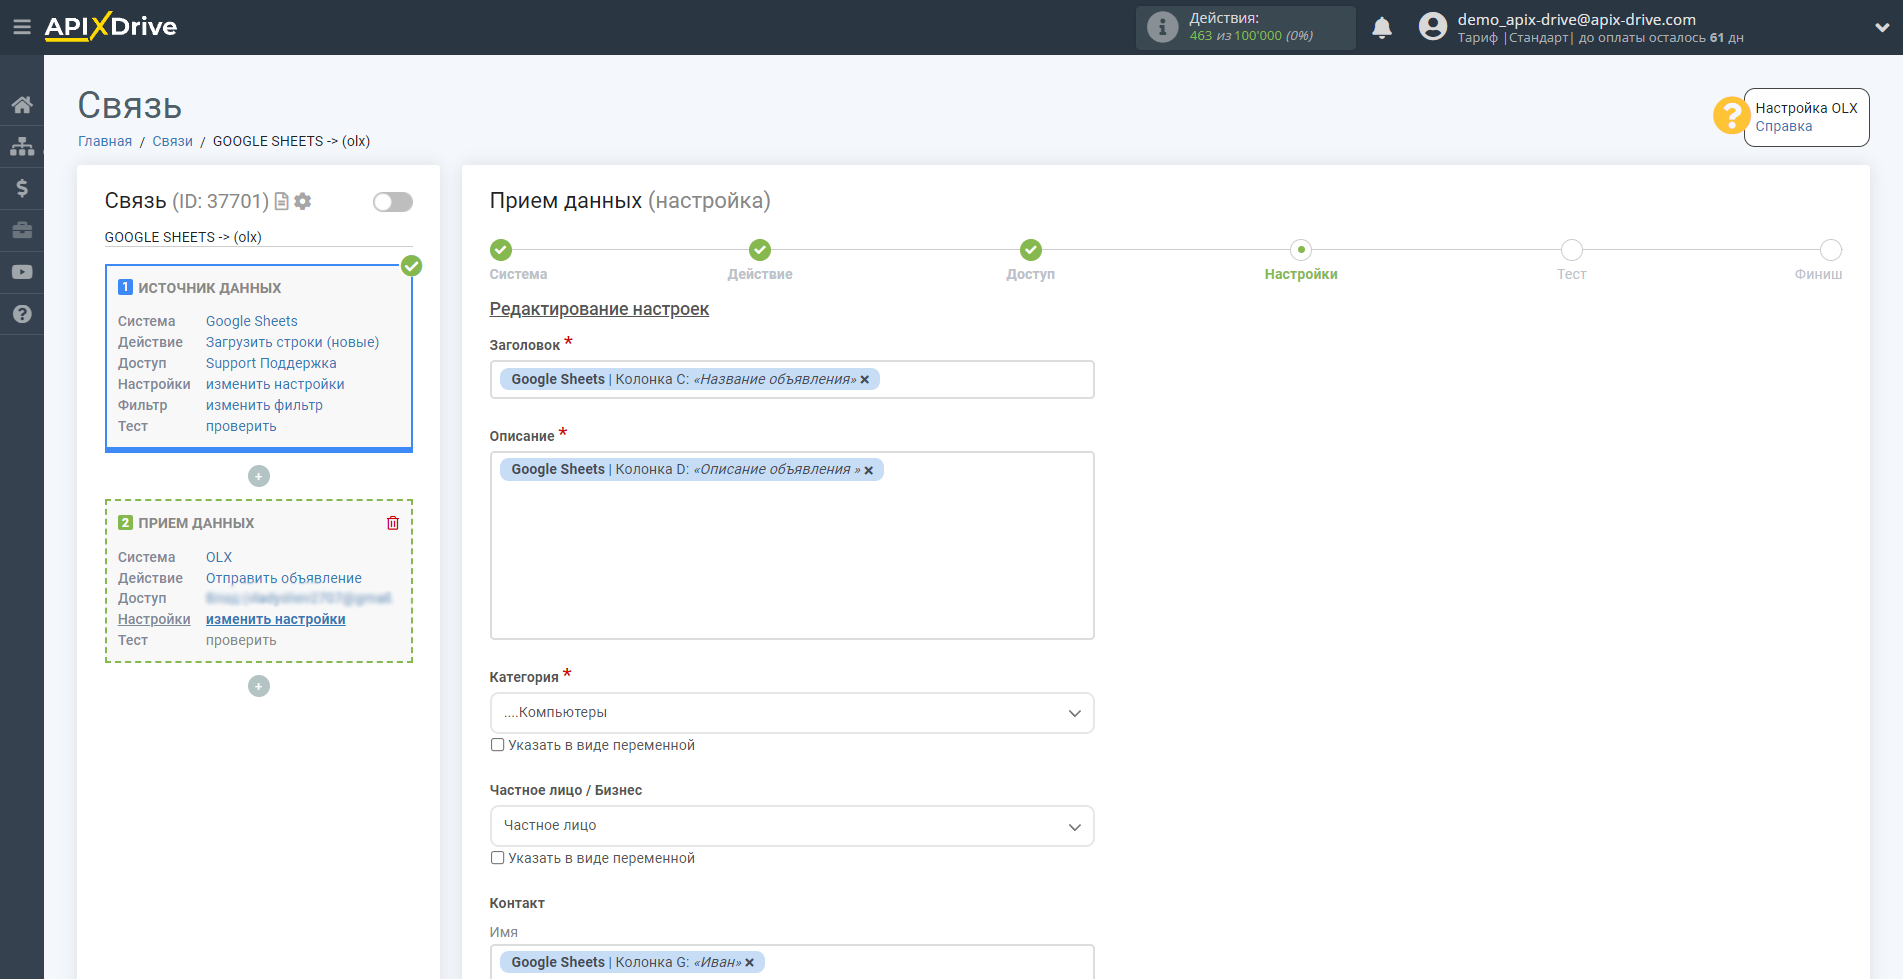Remove Иван tag from Имя field

coord(750,963)
